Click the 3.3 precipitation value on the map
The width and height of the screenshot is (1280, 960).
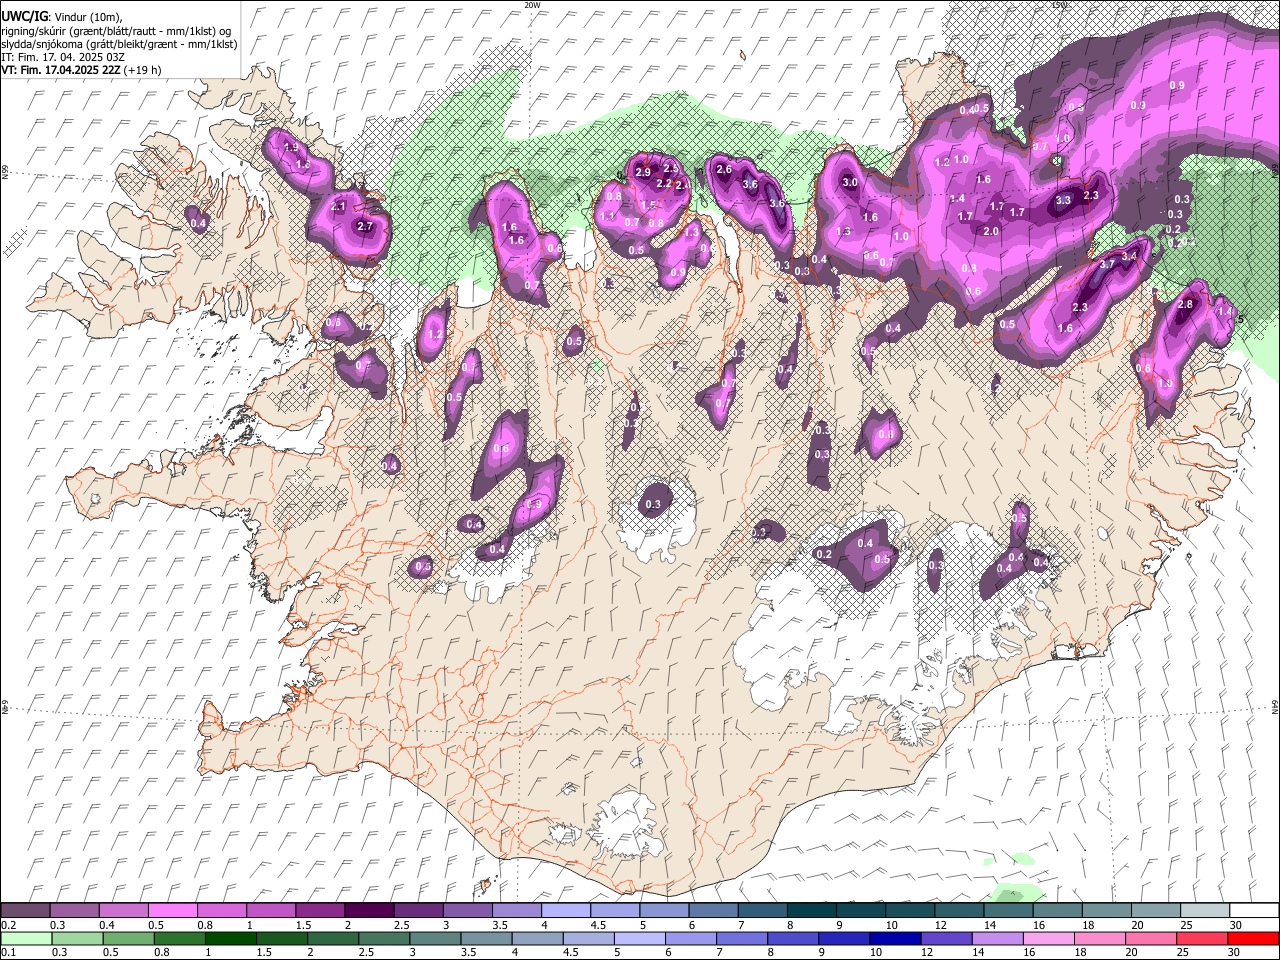coord(1063,201)
